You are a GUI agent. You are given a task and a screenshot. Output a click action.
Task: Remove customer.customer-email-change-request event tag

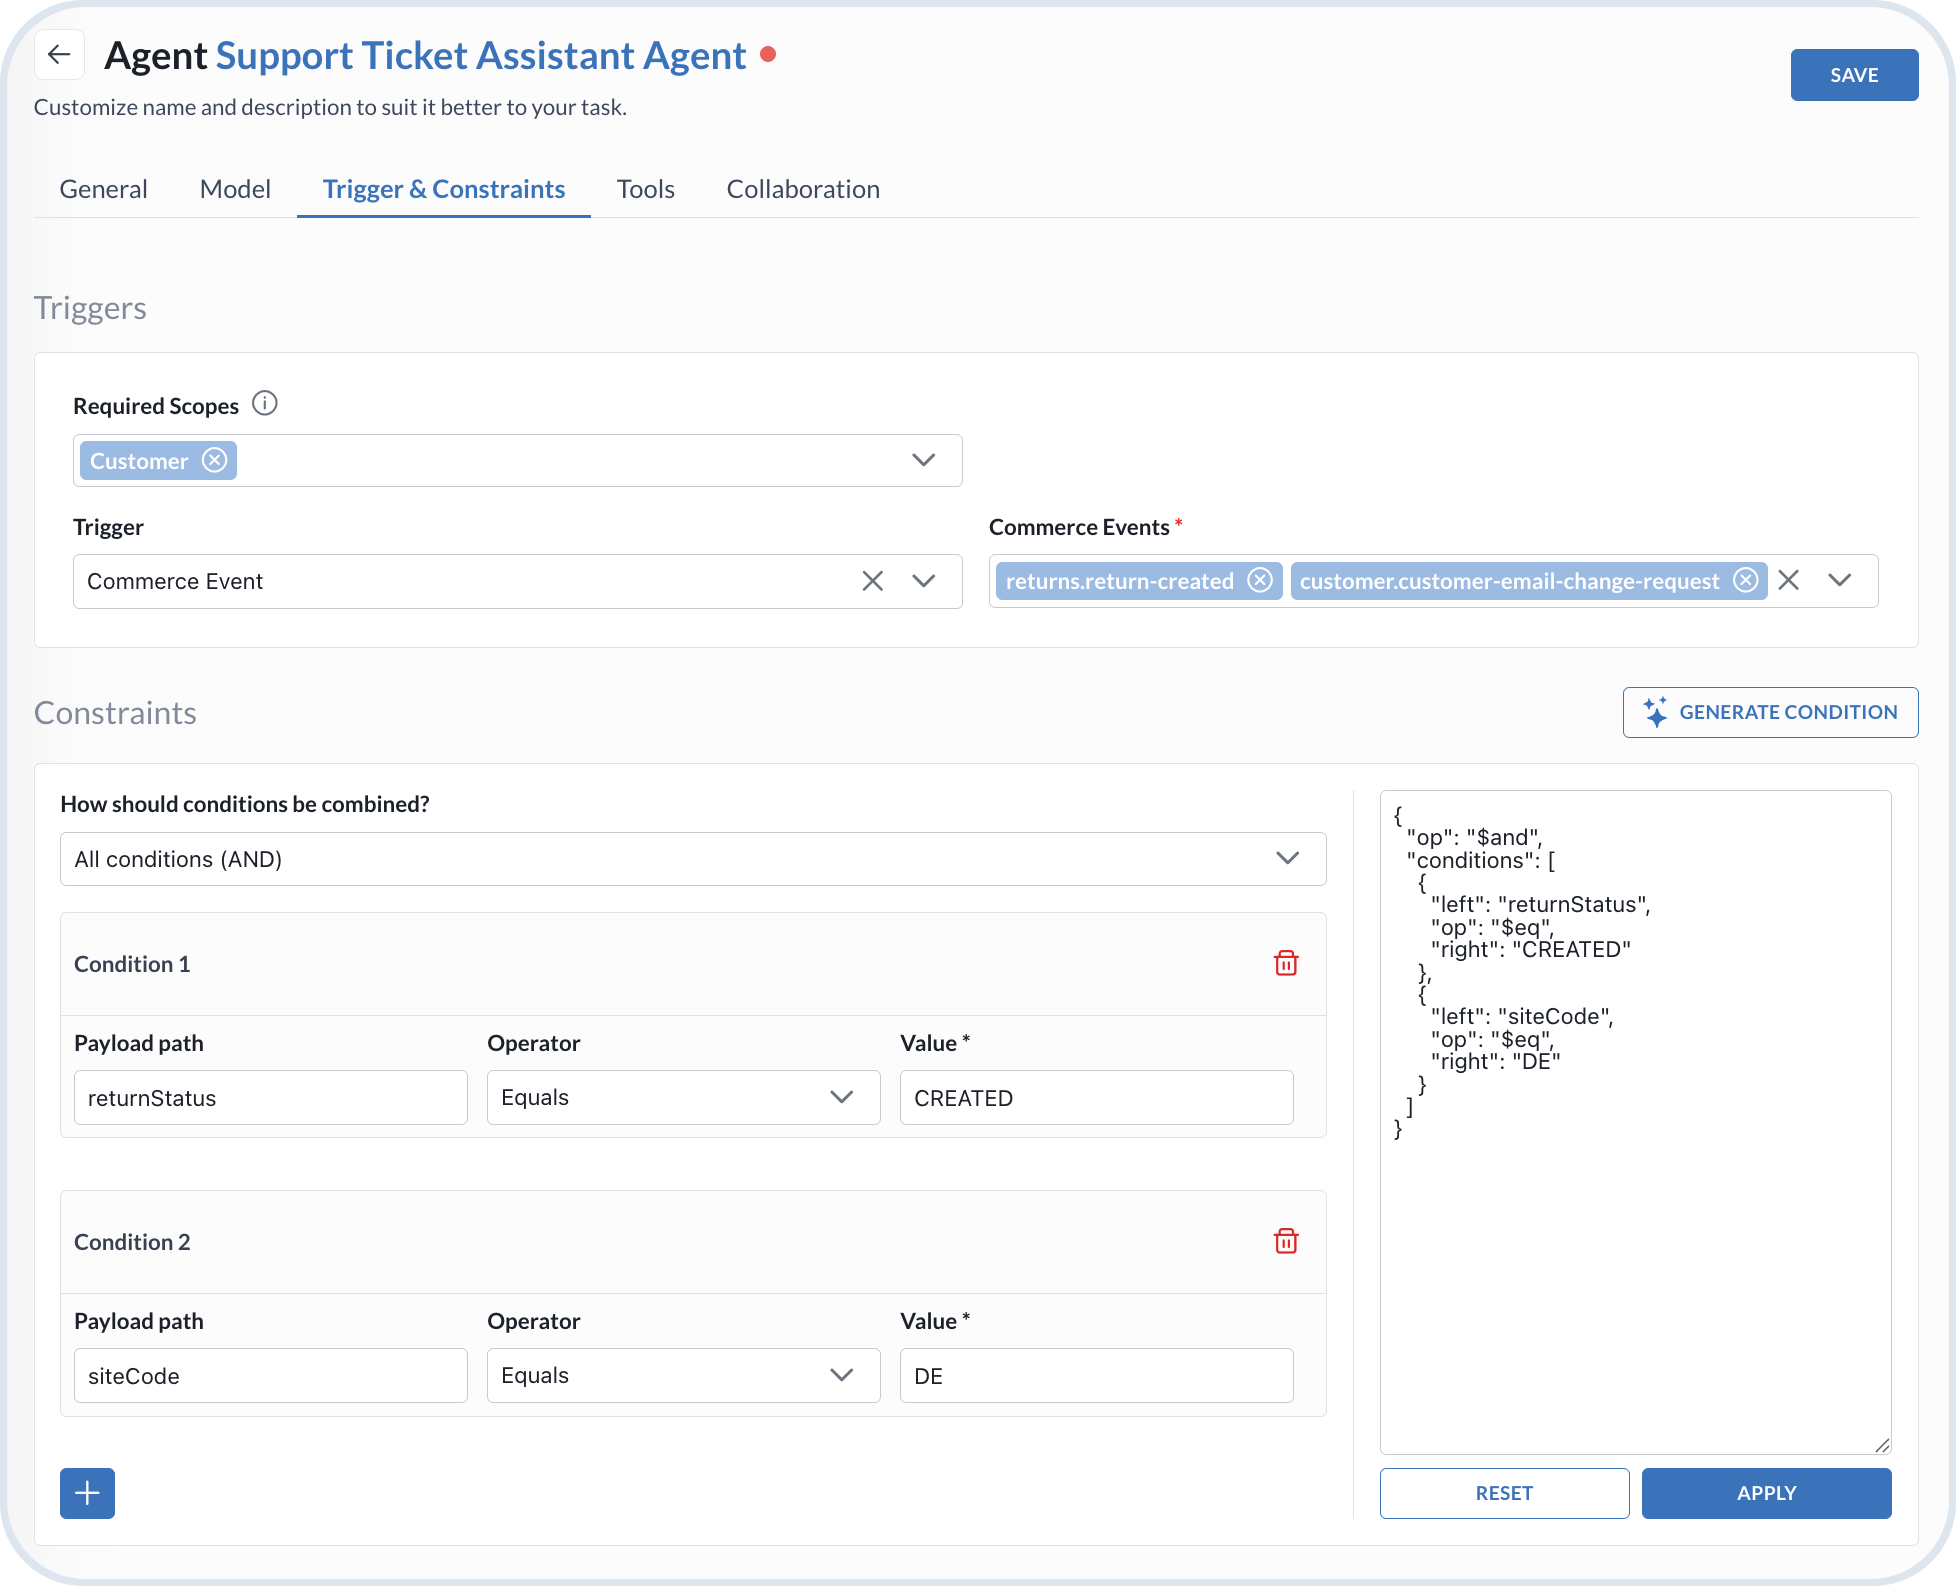click(x=1745, y=580)
